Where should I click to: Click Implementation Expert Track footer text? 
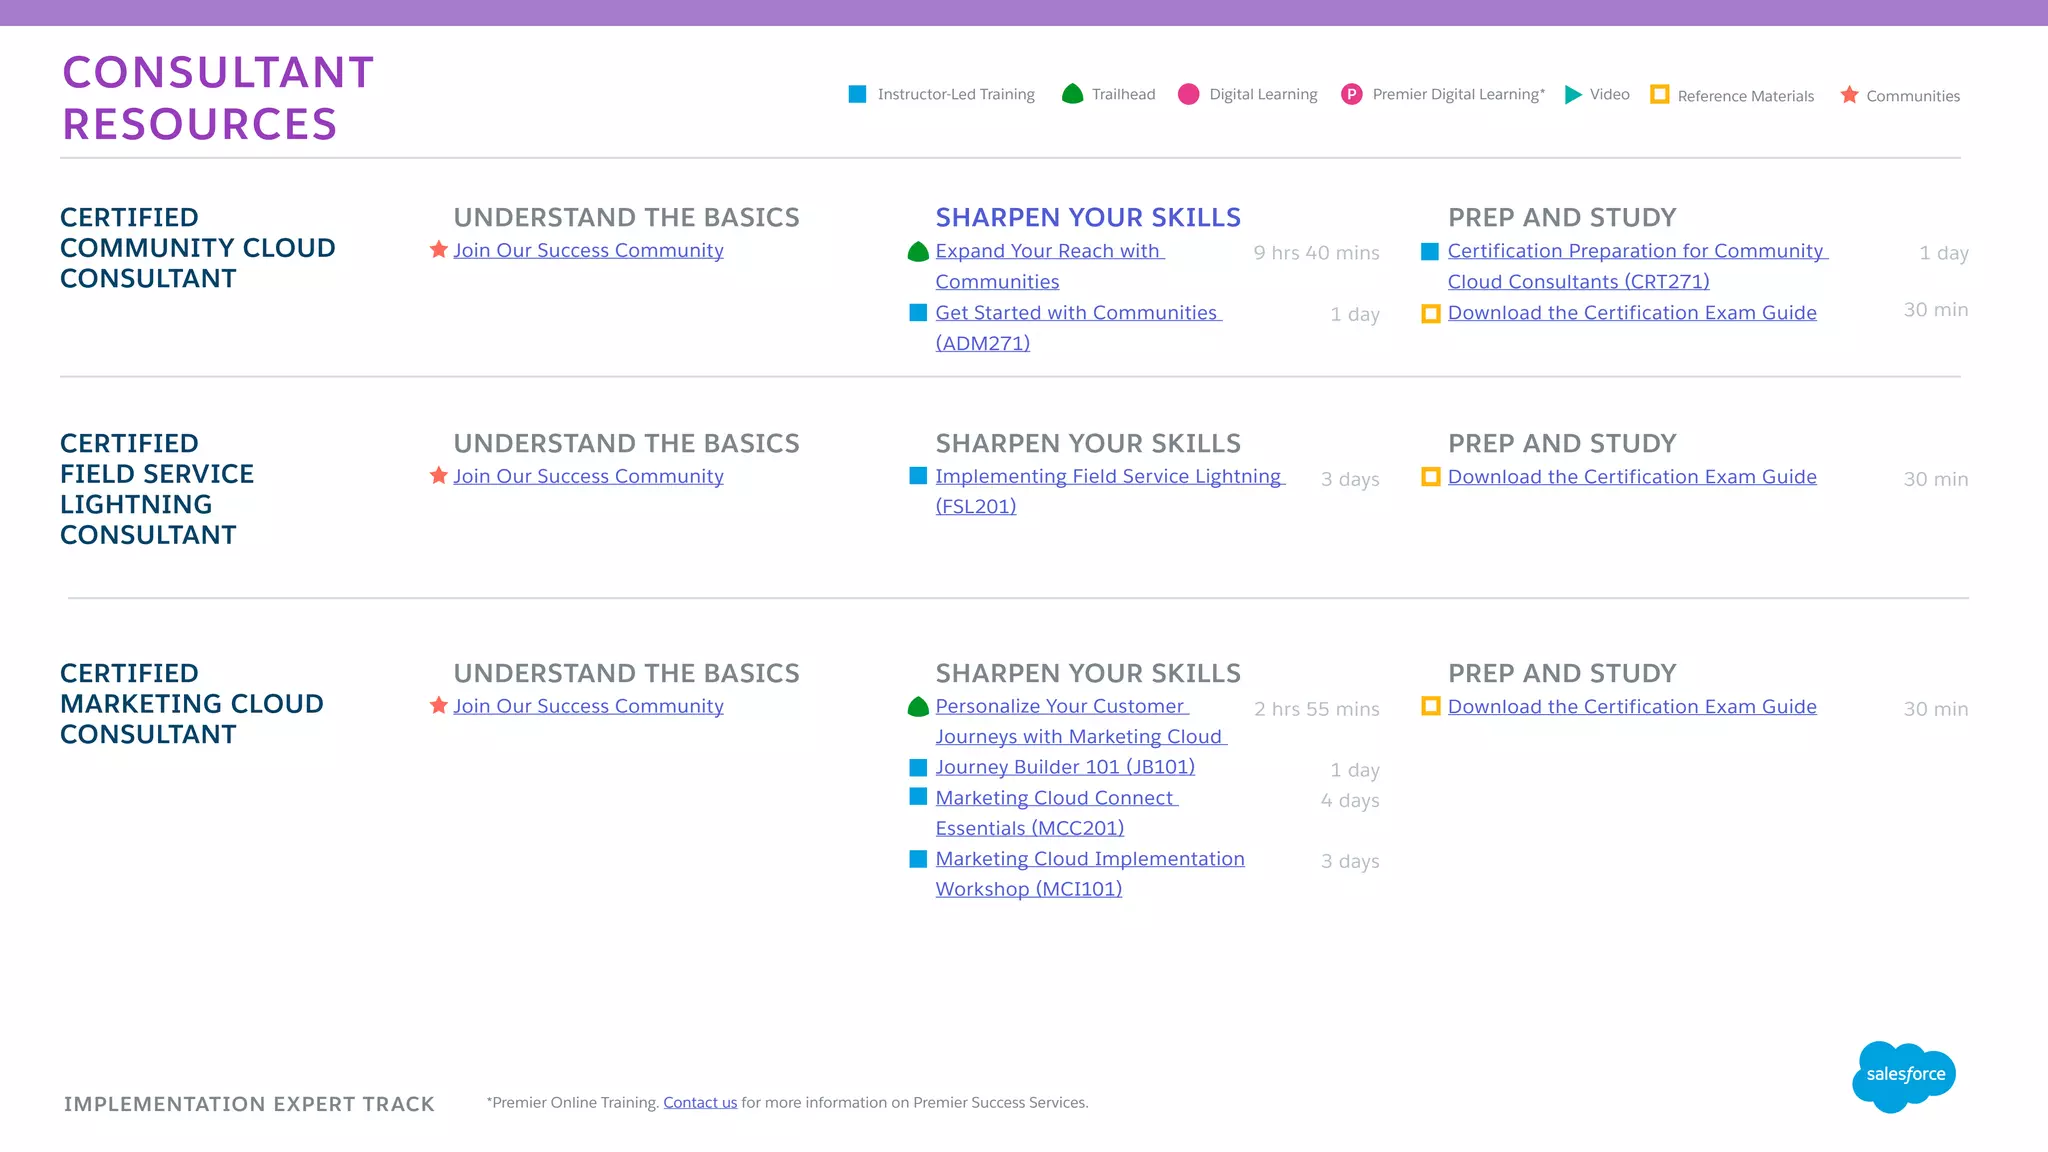click(249, 1104)
